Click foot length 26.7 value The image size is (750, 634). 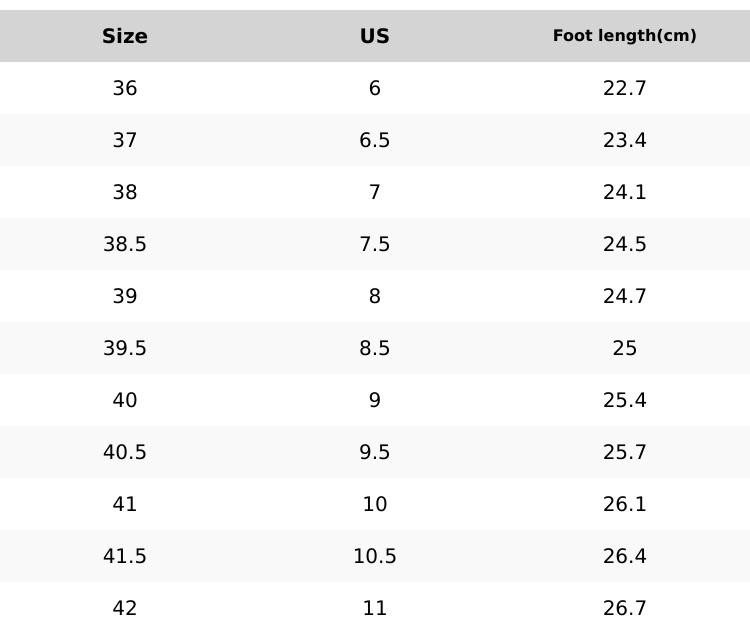(x=624, y=608)
